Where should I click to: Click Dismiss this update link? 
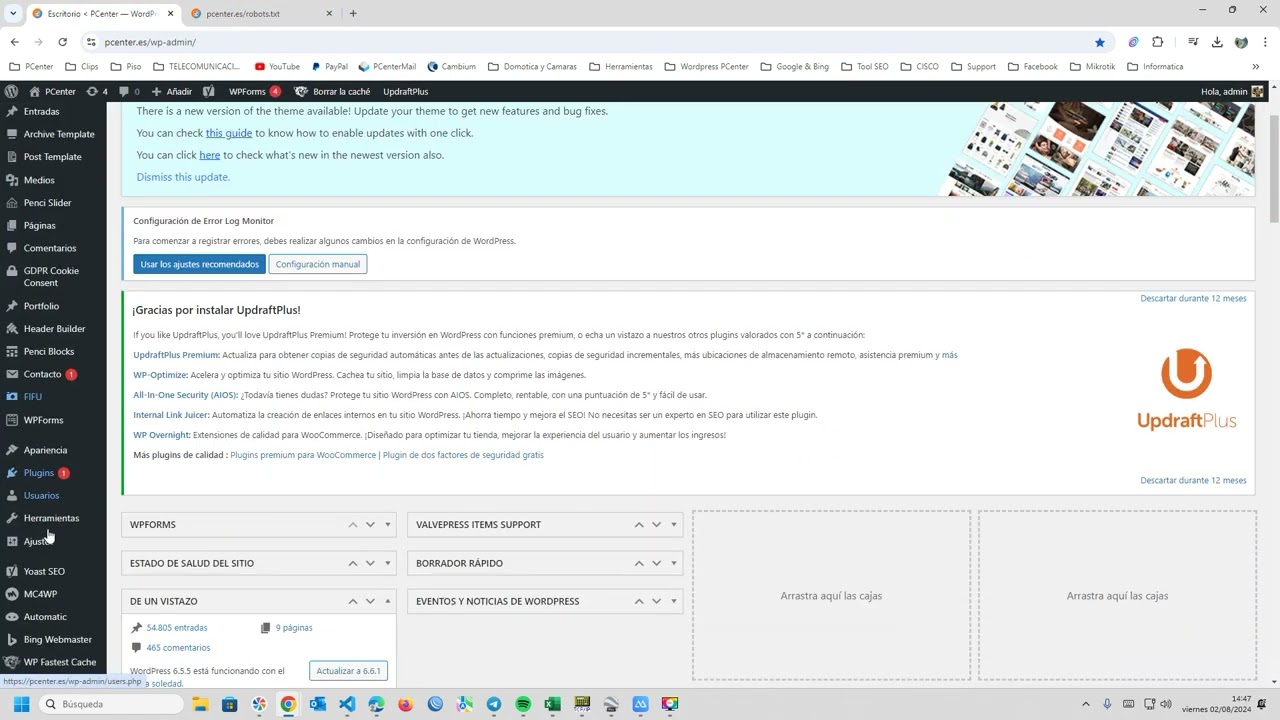[183, 177]
